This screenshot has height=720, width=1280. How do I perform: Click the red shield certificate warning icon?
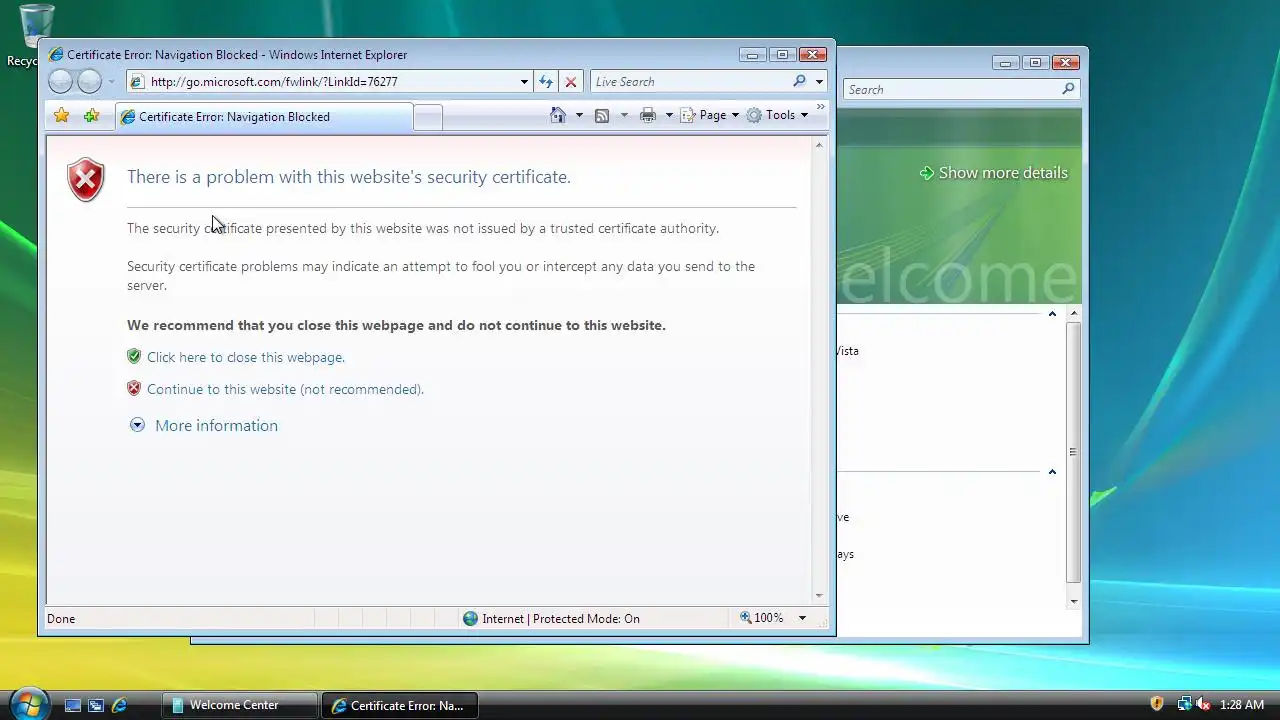(x=86, y=180)
